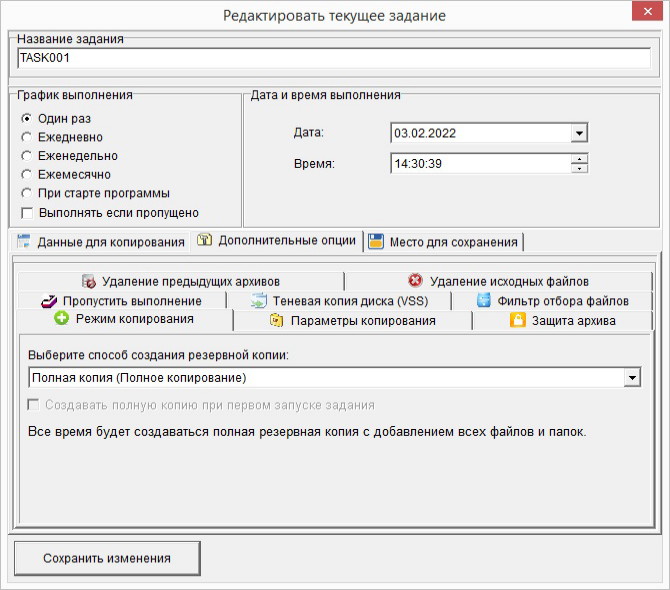Click the delete previous archives icon

89,281
